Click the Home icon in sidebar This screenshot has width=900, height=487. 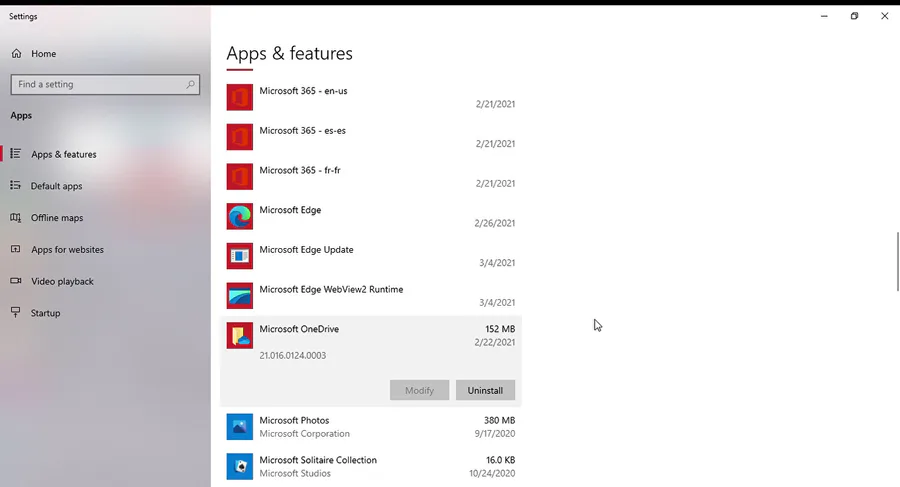pos(16,53)
